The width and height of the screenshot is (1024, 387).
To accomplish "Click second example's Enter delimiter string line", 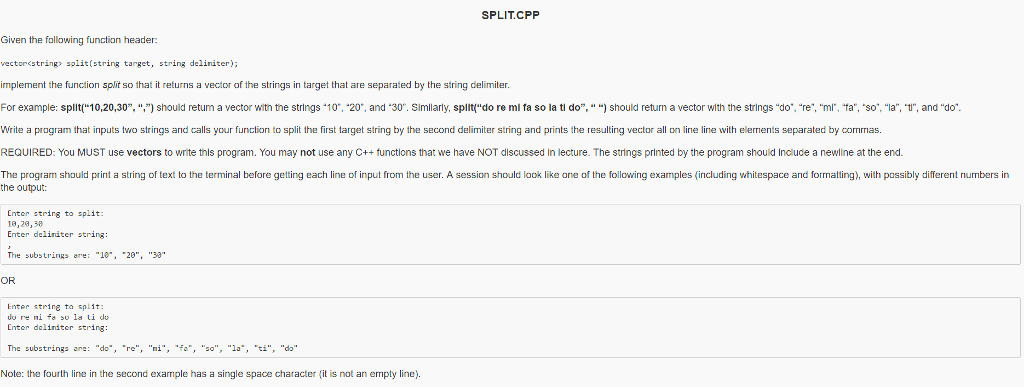I will click(x=57, y=328).
